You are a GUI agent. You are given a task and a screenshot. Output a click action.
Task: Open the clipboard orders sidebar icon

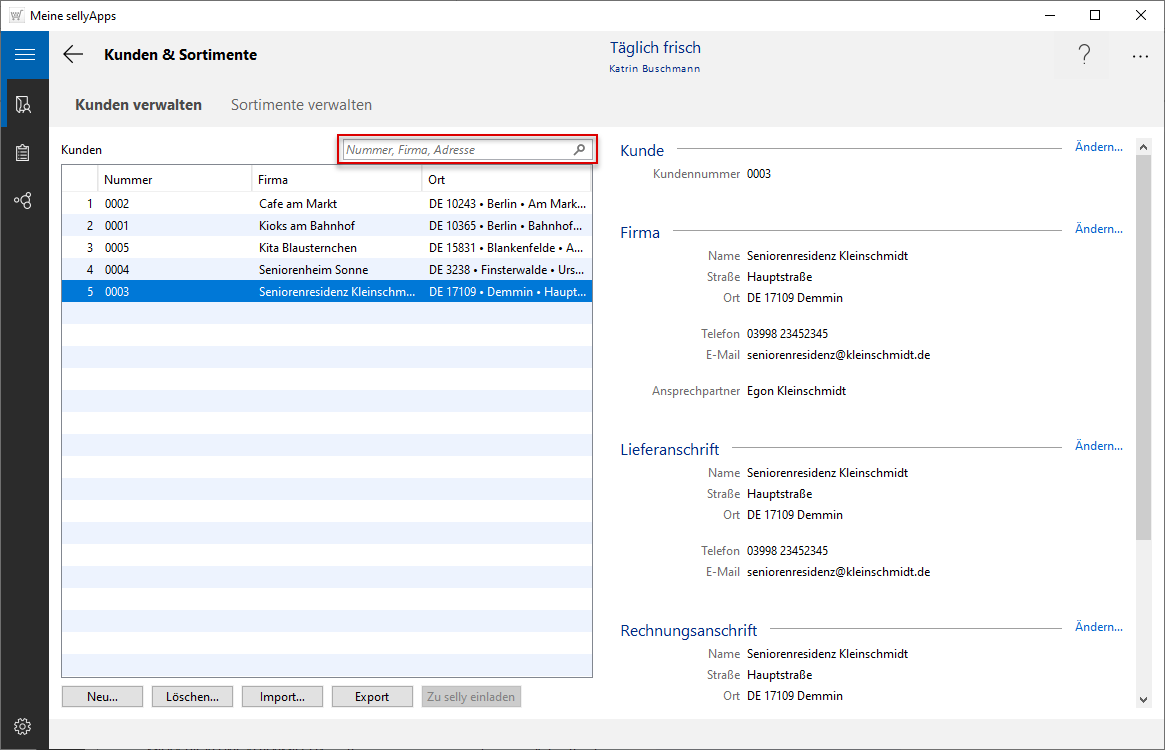tap(24, 153)
